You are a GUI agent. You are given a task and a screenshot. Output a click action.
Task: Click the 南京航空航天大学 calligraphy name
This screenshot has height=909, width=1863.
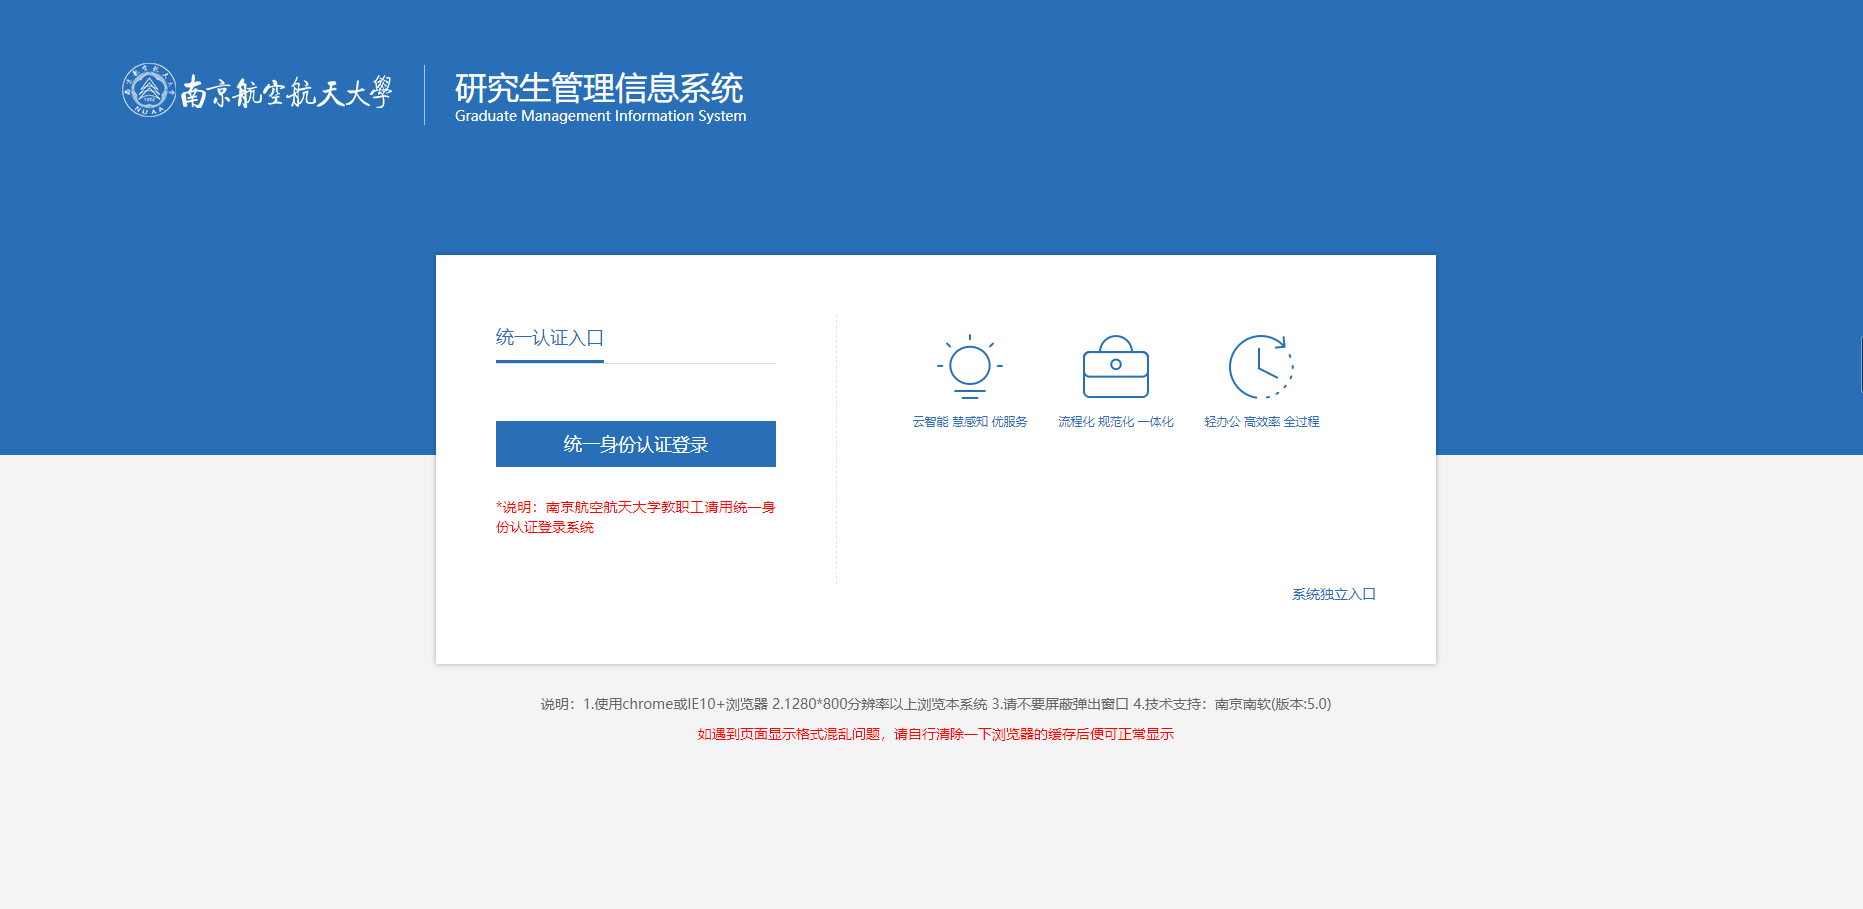pyautogui.click(x=286, y=93)
